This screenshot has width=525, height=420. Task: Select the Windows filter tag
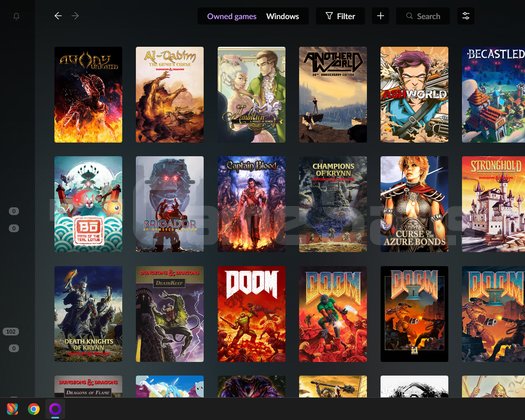[283, 16]
